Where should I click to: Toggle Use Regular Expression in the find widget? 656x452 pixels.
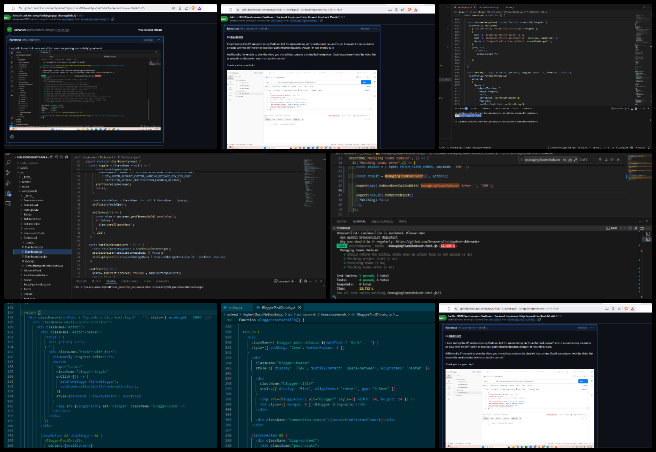tap(576, 160)
